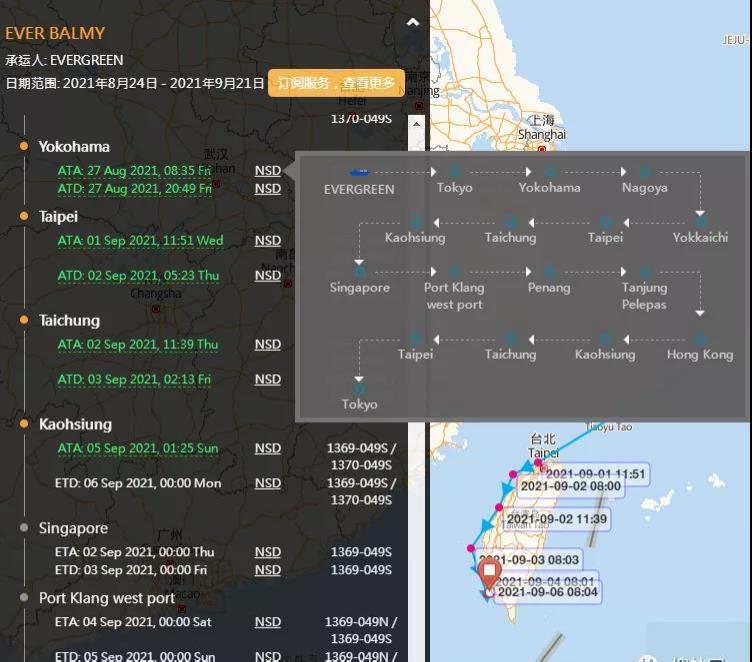752x662 pixels.
Task: Click the orange Kaohsiung timeline dot
Action: click(x=24, y=424)
